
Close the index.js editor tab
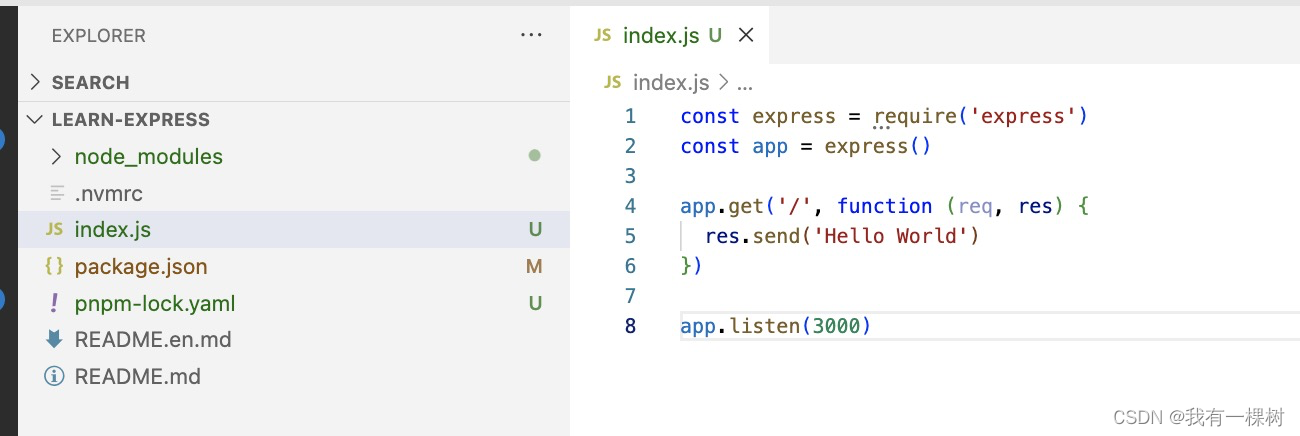(x=745, y=36)
